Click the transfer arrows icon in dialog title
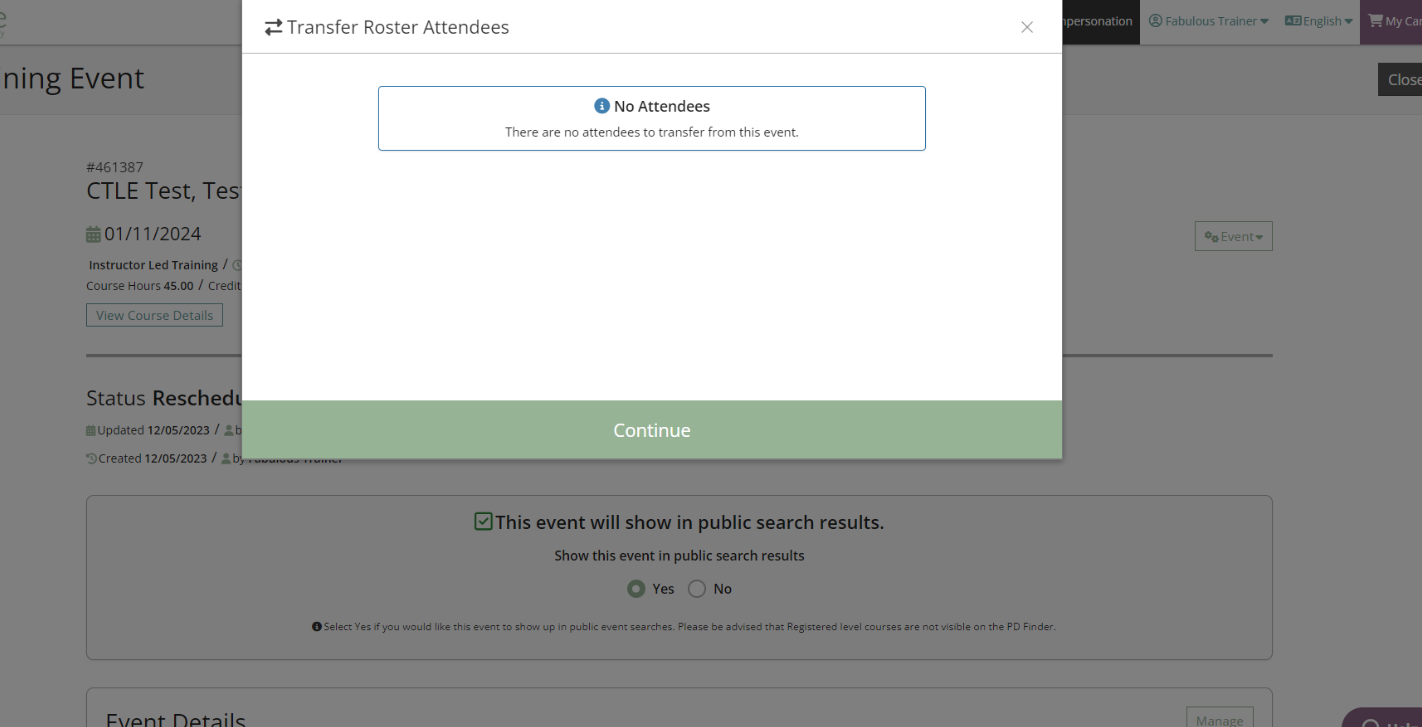1422x727 pixels. pyautogui.click(x=273, y=28)
